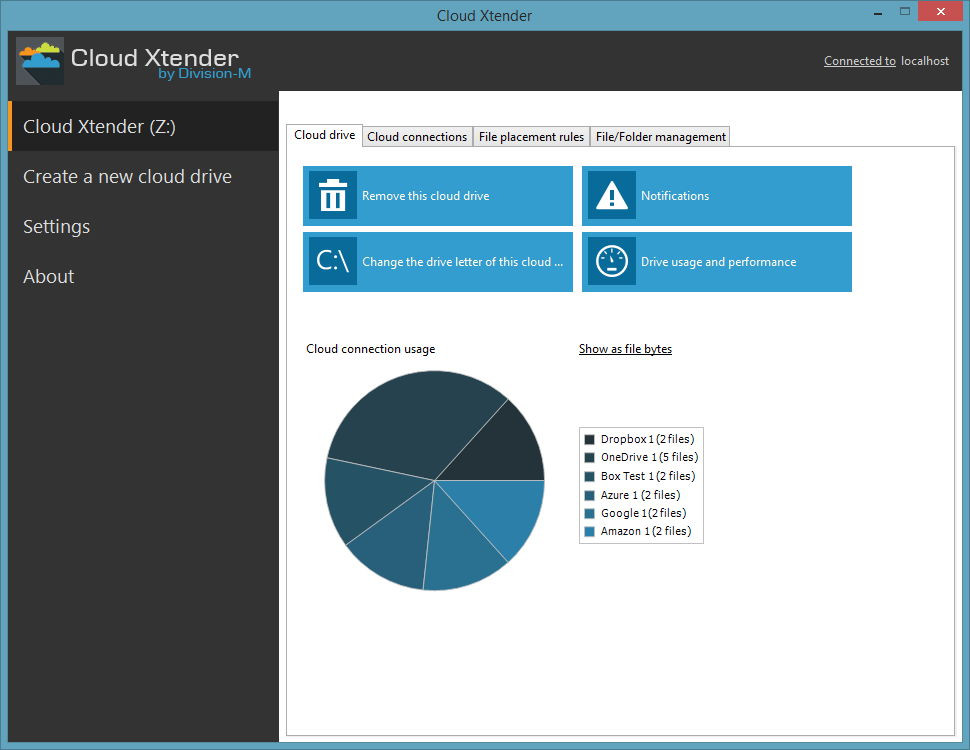Click the Cloud Xtender logo icon
Viewport: 970px width, 750px height.
(40, 61)
